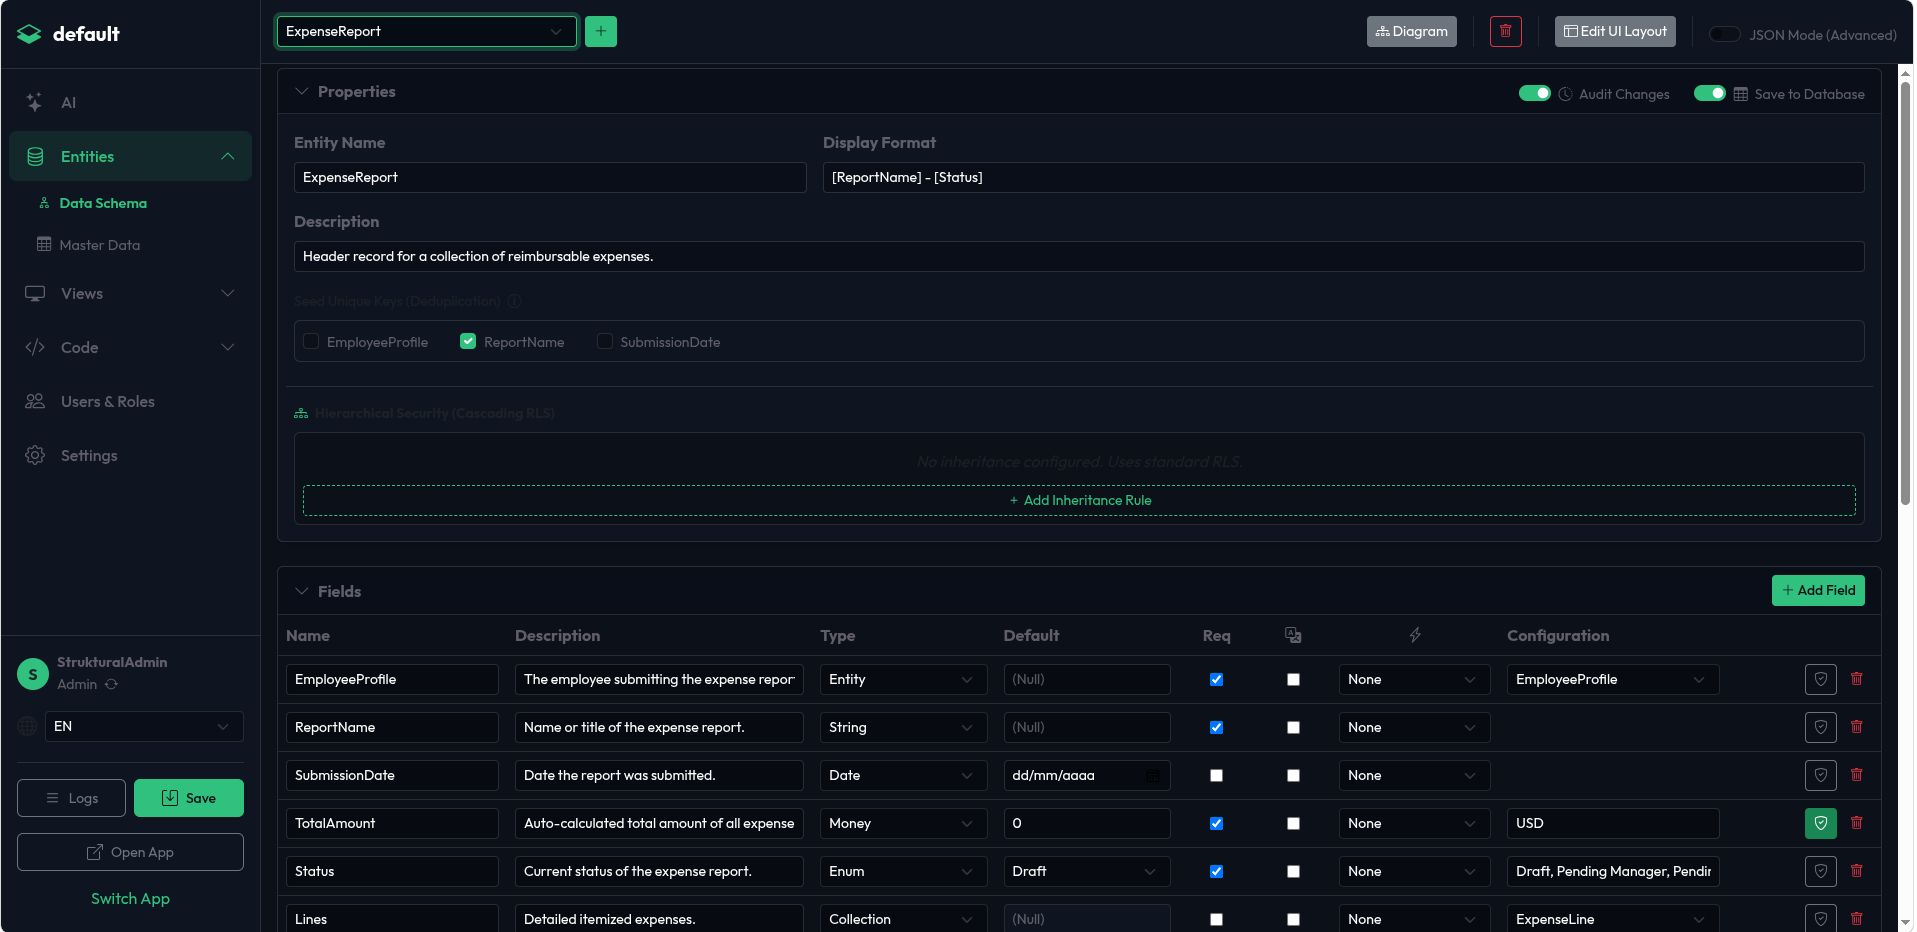Click the default app logo icon
The height and width of the screenshot is (932, 1917).
click(29, 34)
